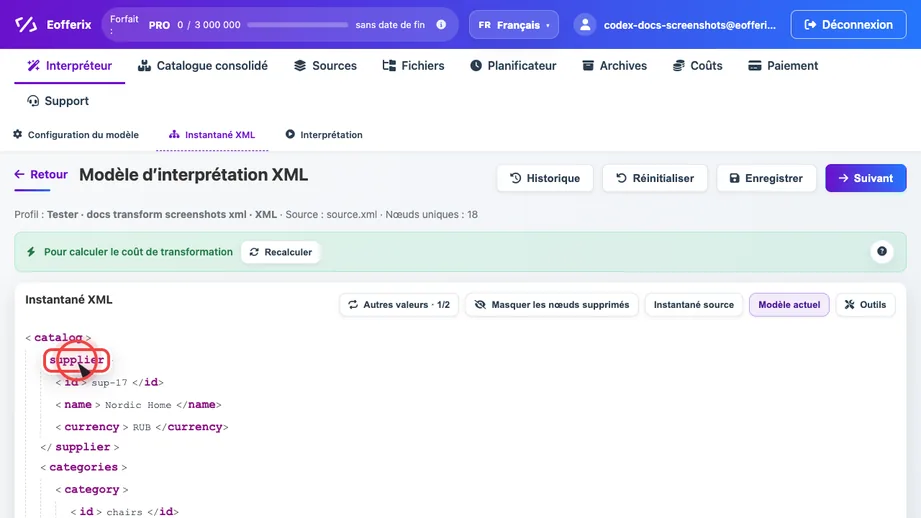
Task: Switch to the Fichiers tab
Action: coord(414,66)
